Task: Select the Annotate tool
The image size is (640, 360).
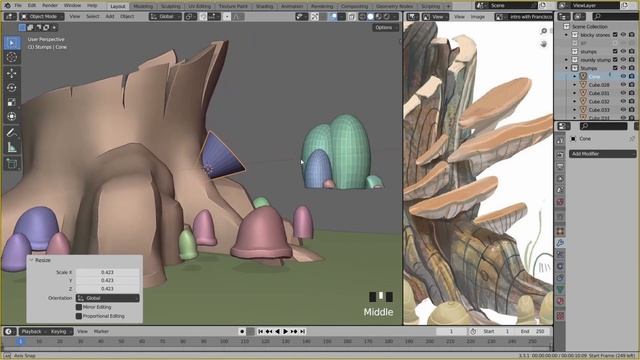Action: pos(12,133)
